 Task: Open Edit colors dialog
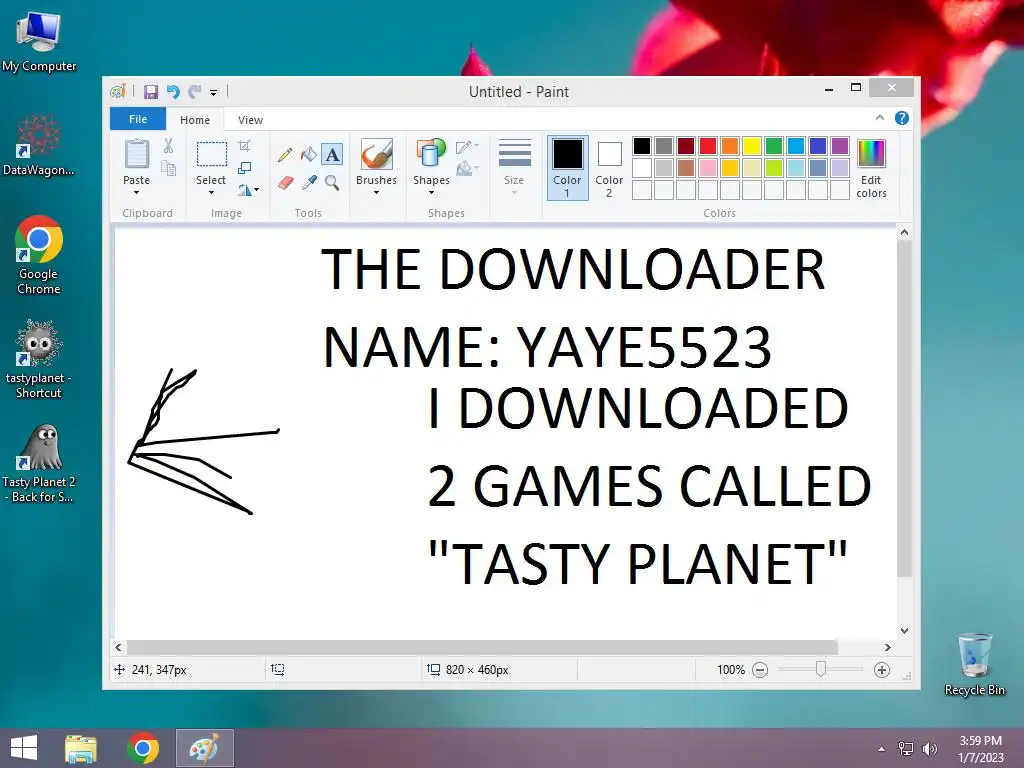pos(871,168)
